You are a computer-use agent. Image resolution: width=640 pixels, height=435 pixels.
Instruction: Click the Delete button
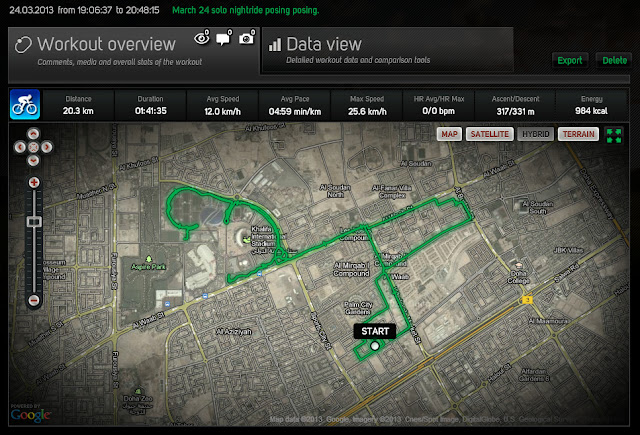pyautogui.click(x=614, y=60)
